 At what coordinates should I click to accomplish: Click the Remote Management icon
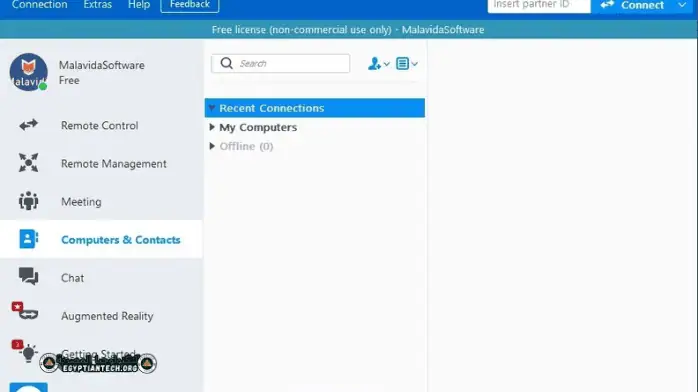[28, 163]
